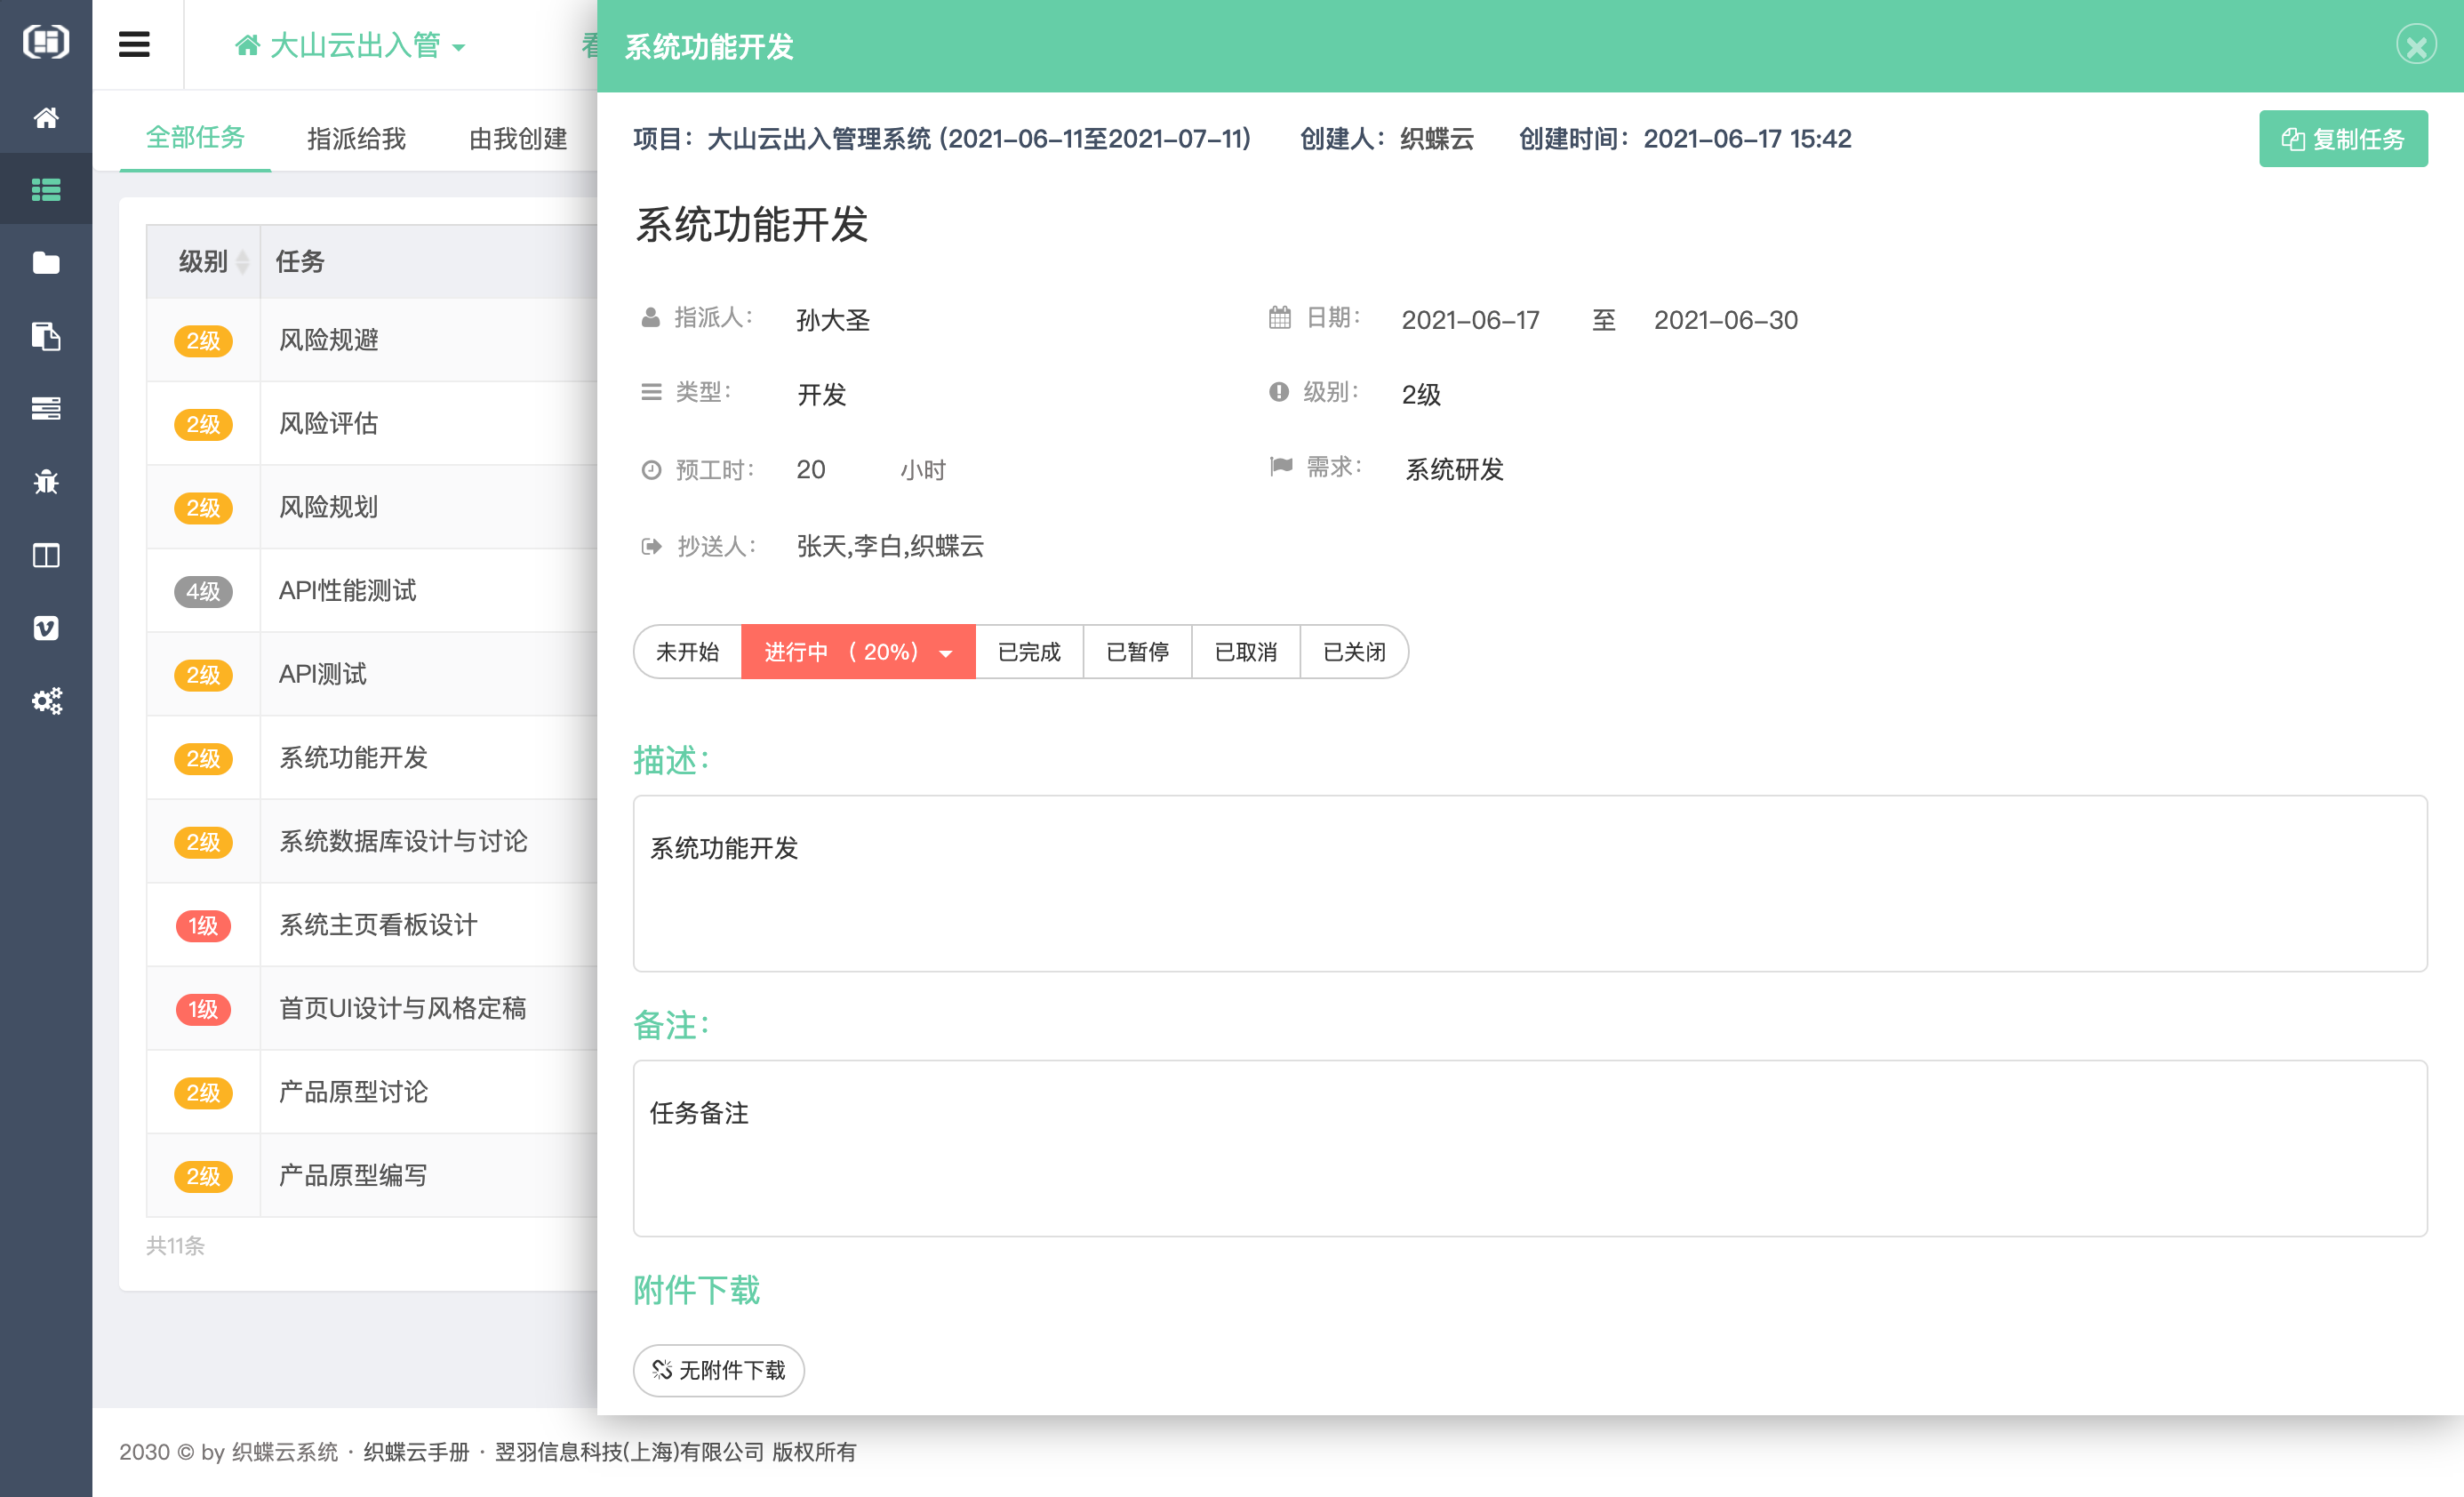
Task: Switch to the 由我创建 tab
Action: pos(517,138)
